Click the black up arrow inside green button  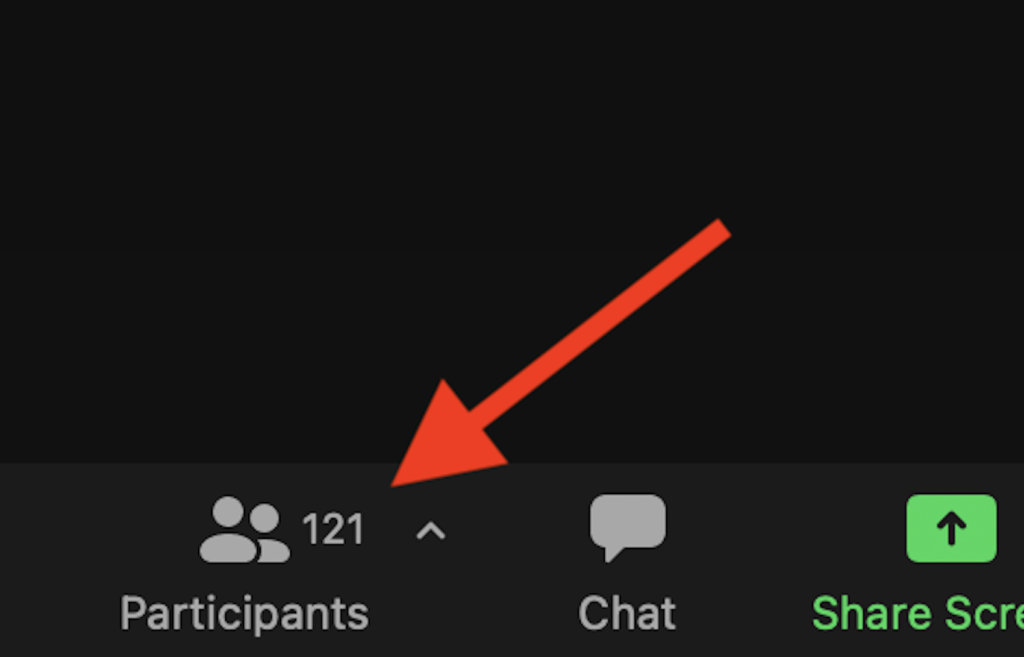[x=951, y=528]
